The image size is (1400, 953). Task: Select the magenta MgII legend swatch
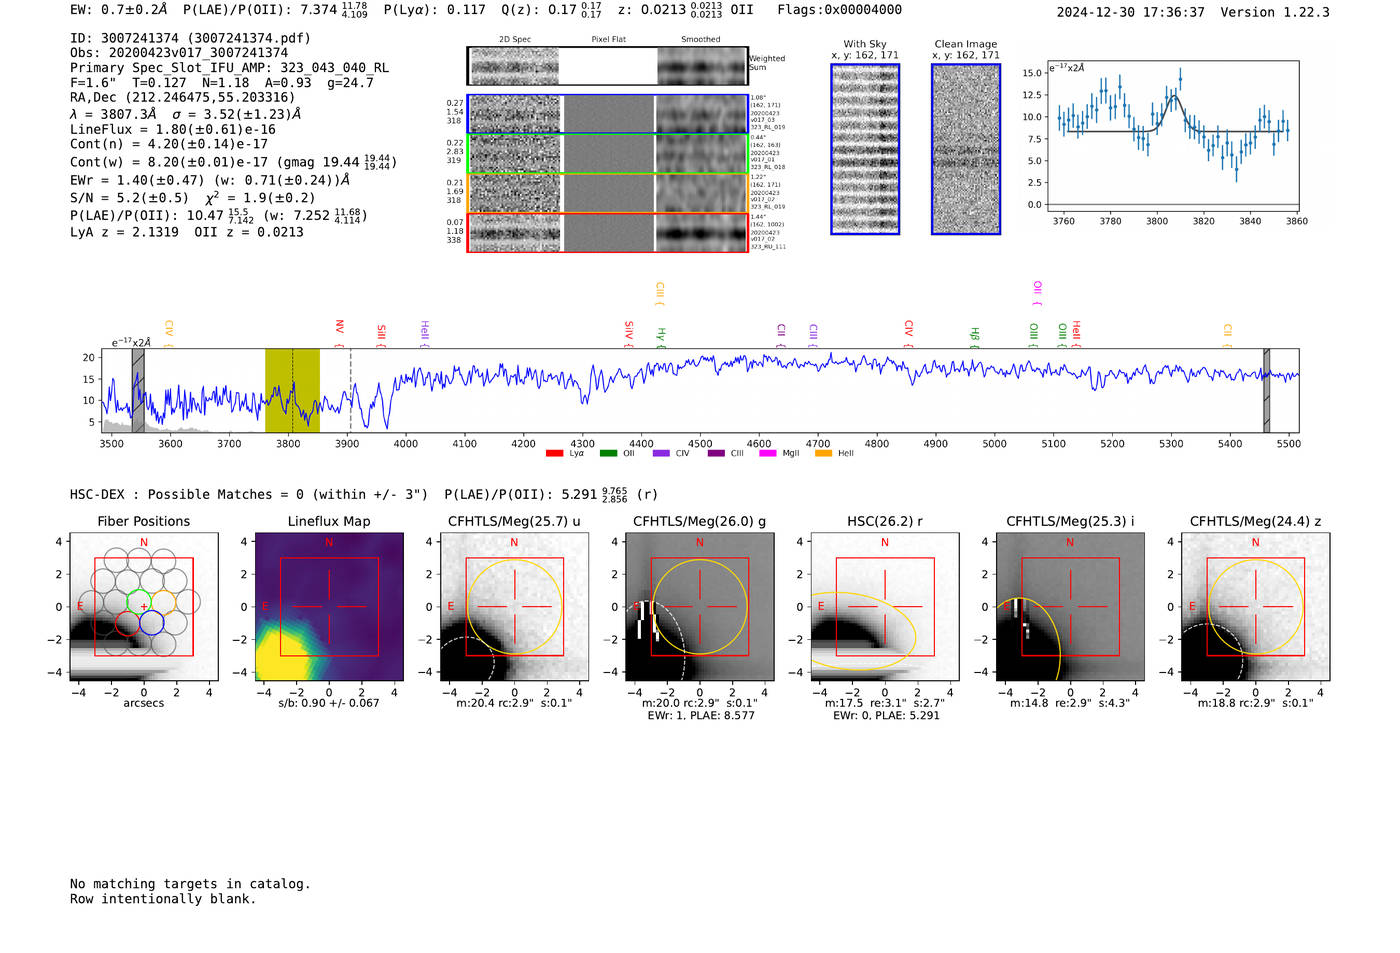pyautogui.click(x=768, y=454)
